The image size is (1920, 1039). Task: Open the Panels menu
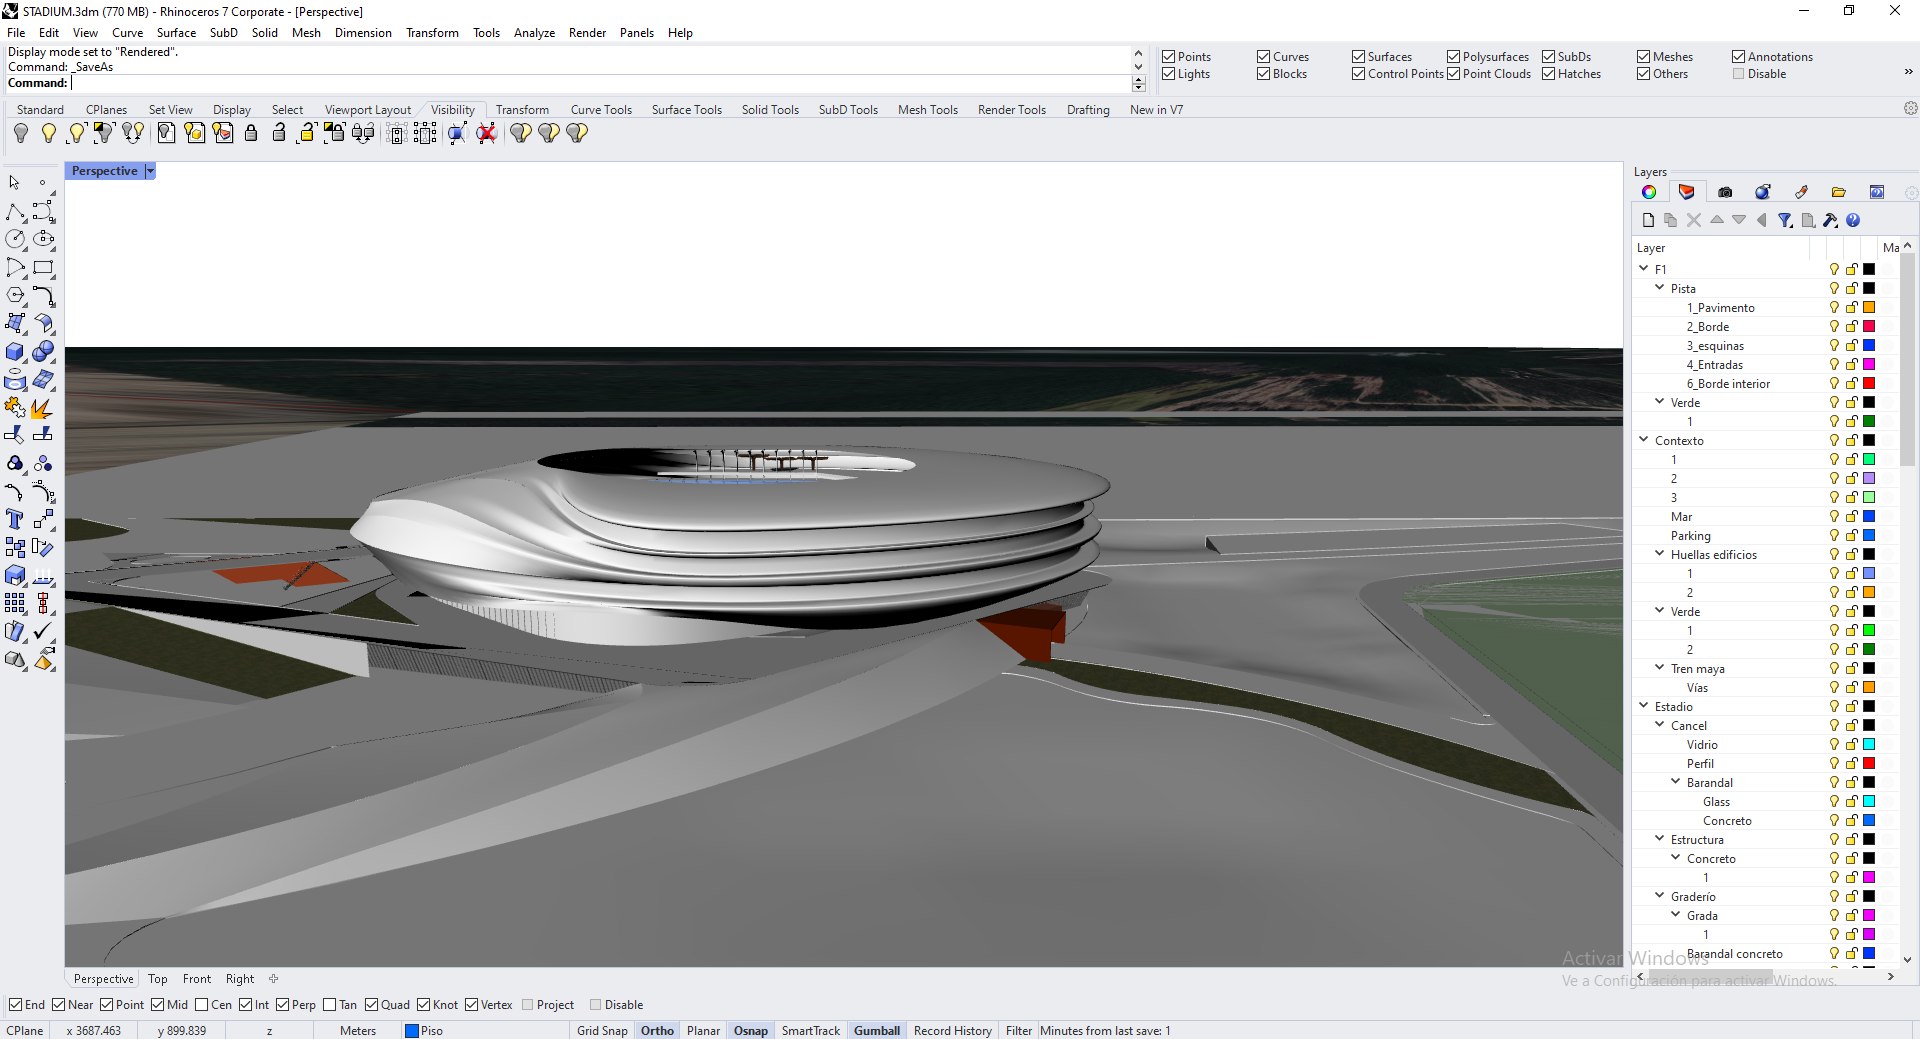pyautogui.click(x=636, y=33)
